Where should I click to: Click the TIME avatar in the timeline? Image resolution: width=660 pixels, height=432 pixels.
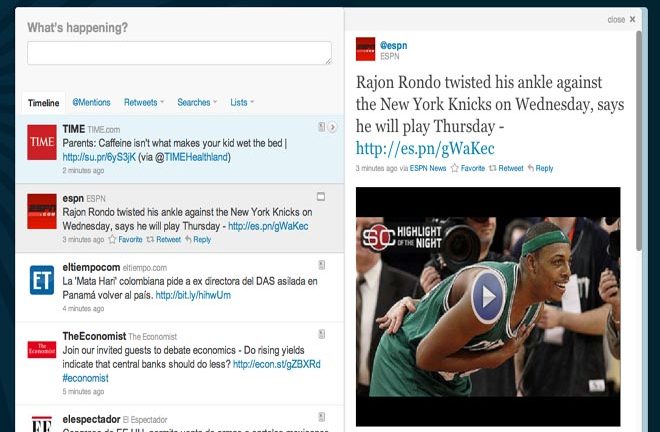42,142
